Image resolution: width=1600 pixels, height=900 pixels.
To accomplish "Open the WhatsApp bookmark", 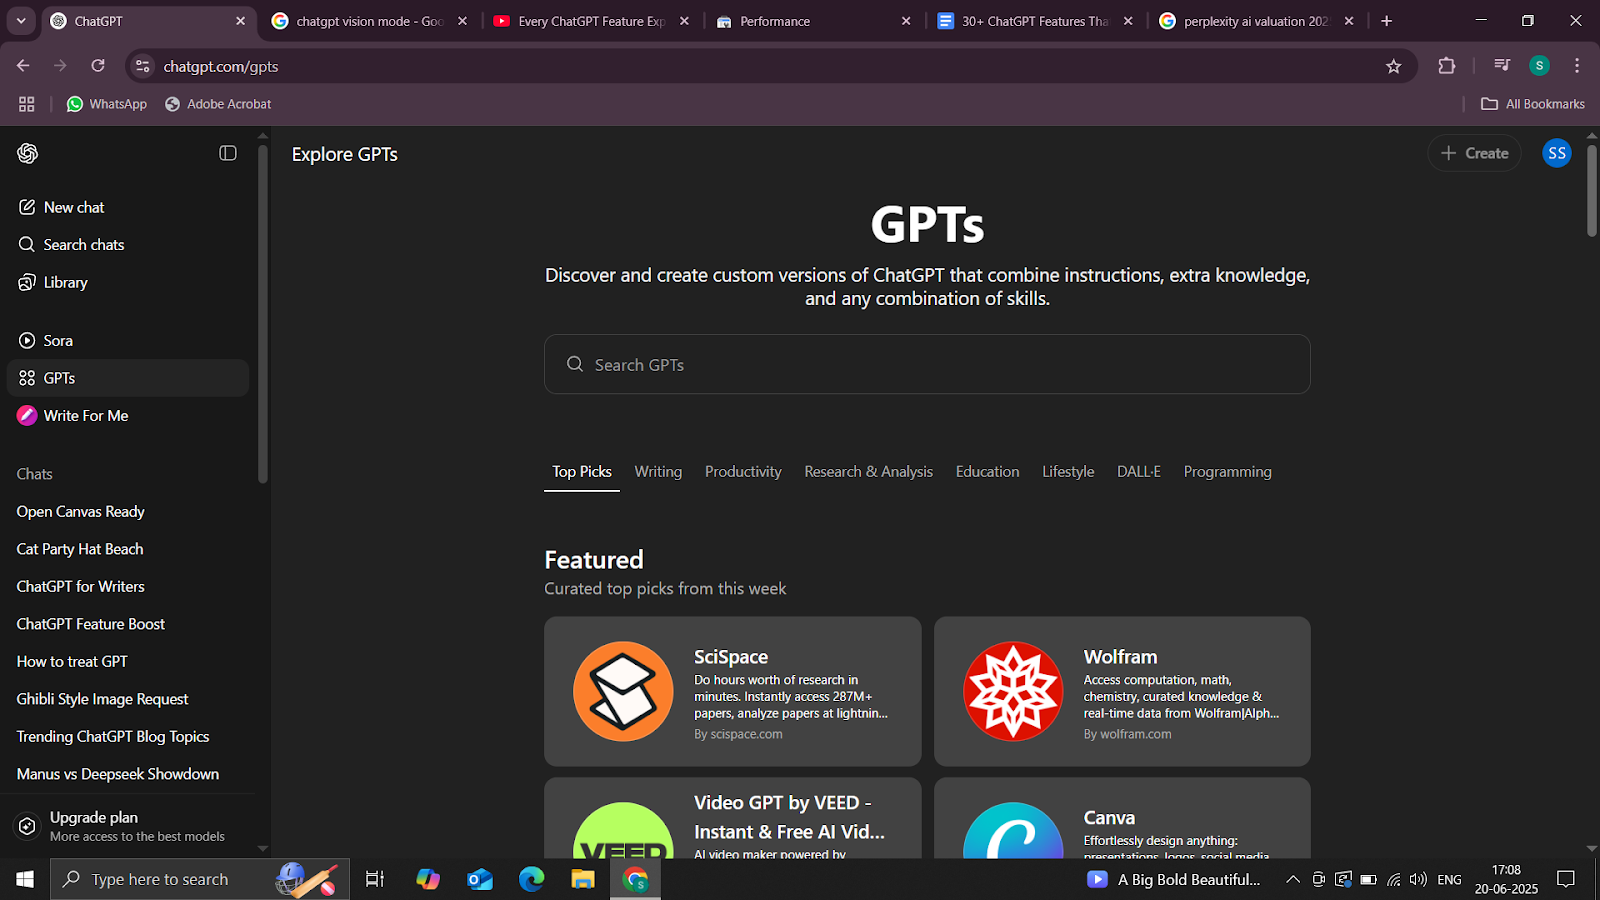I will (107, 104).
